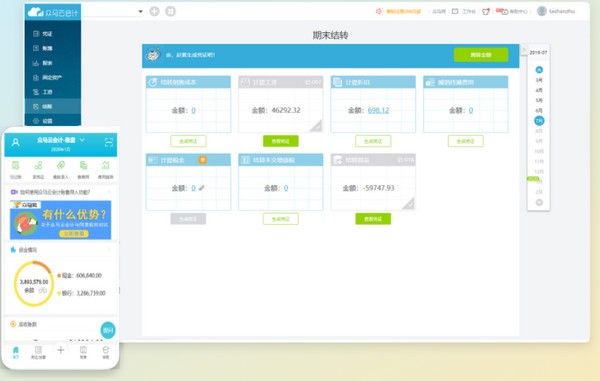Click the pencil edit icon beside 计提税金 amount
The height and width of the screenshot is (381, 600).
[202, 188]
